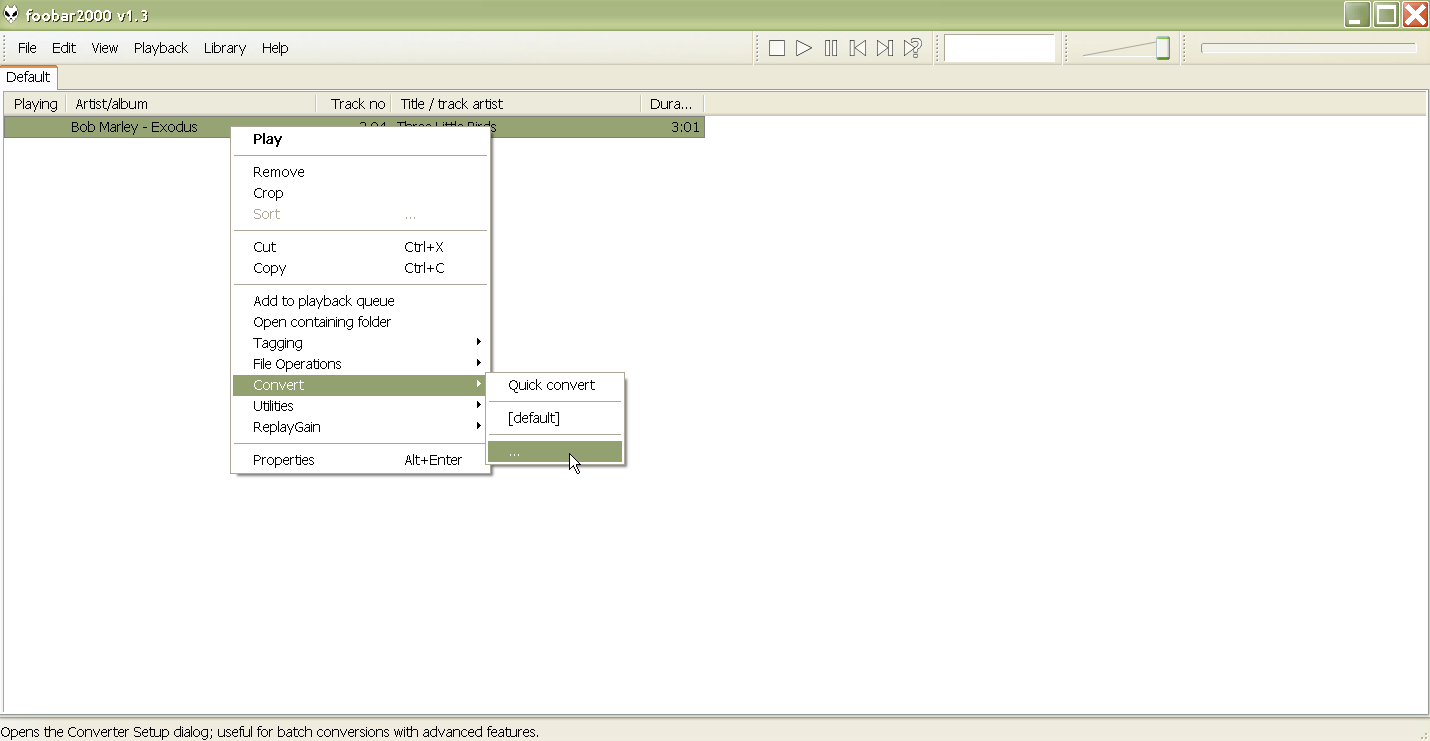Click the Duration column header
The width and height of the screenshot is (1430, 741).
pos(672,104)
